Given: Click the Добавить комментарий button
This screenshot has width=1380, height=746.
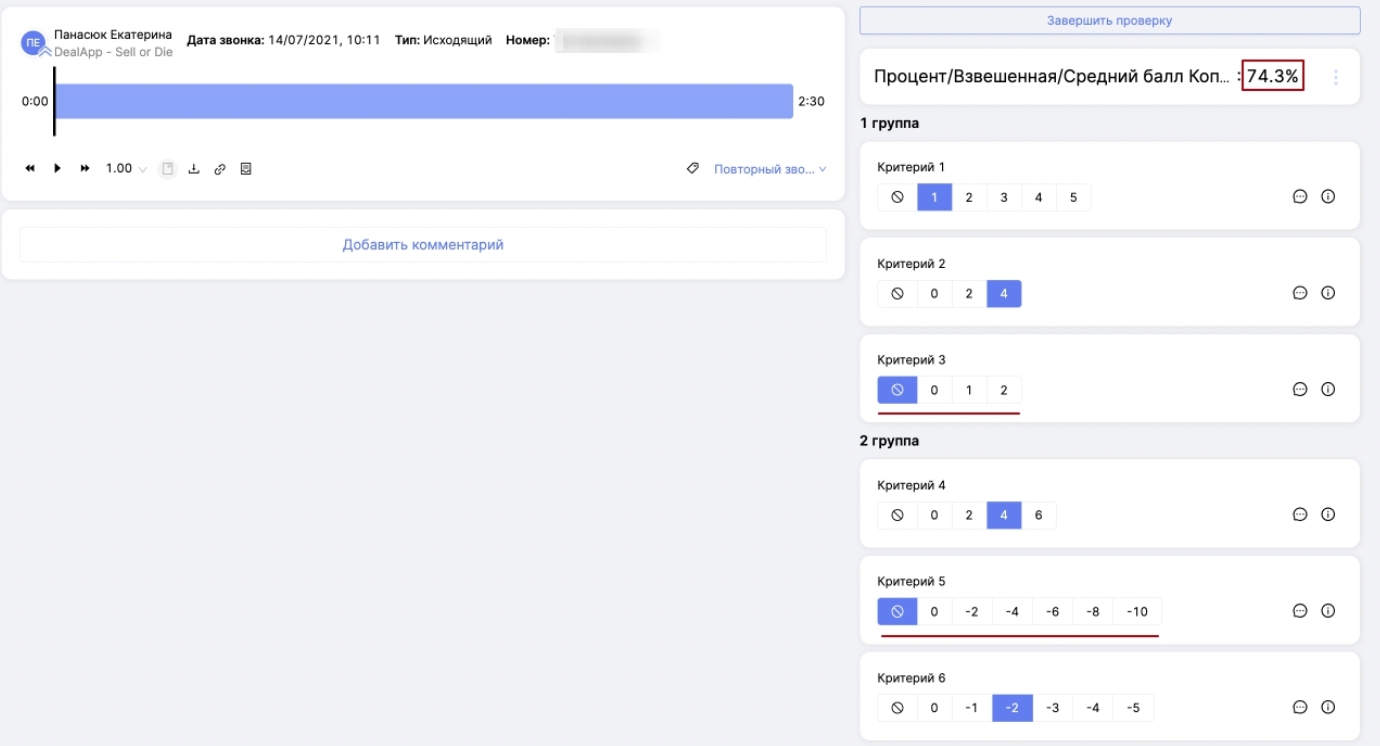Looking at the screenshot, I should tap(423, 245).
